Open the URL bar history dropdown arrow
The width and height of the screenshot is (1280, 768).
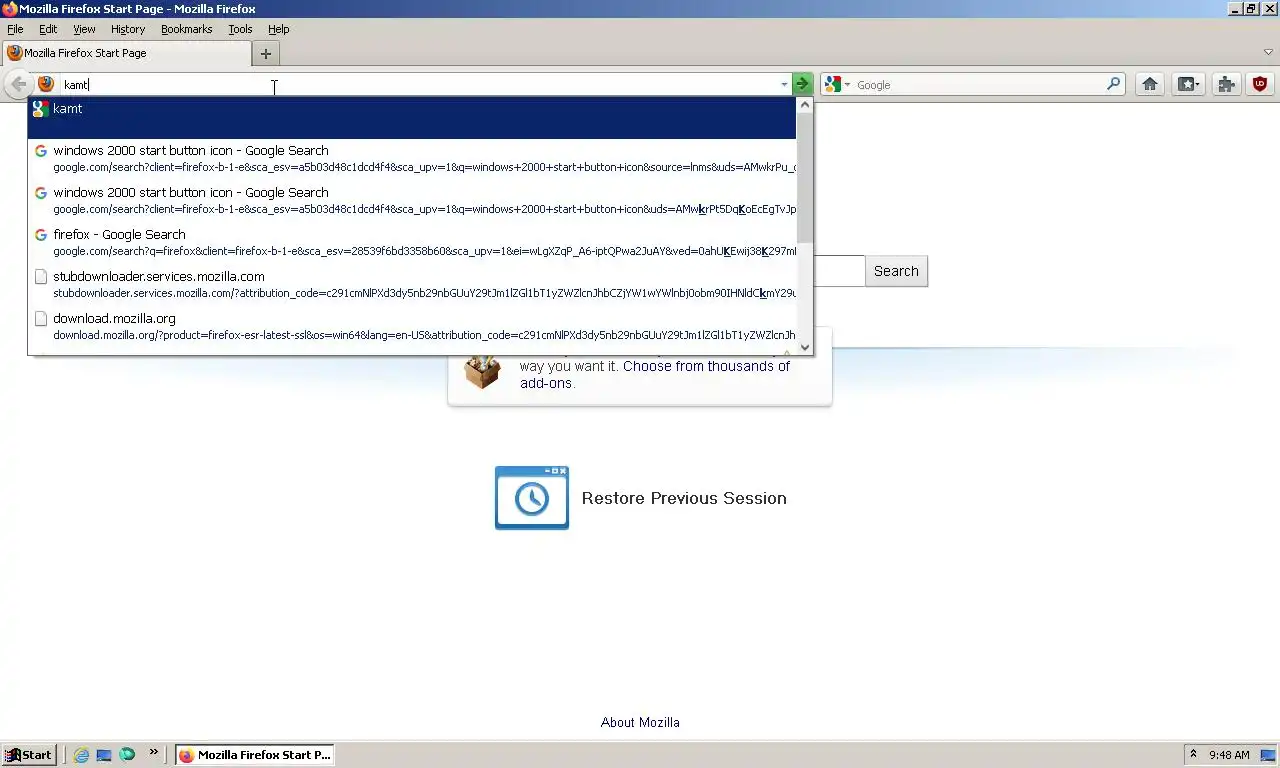click(784, 85)
